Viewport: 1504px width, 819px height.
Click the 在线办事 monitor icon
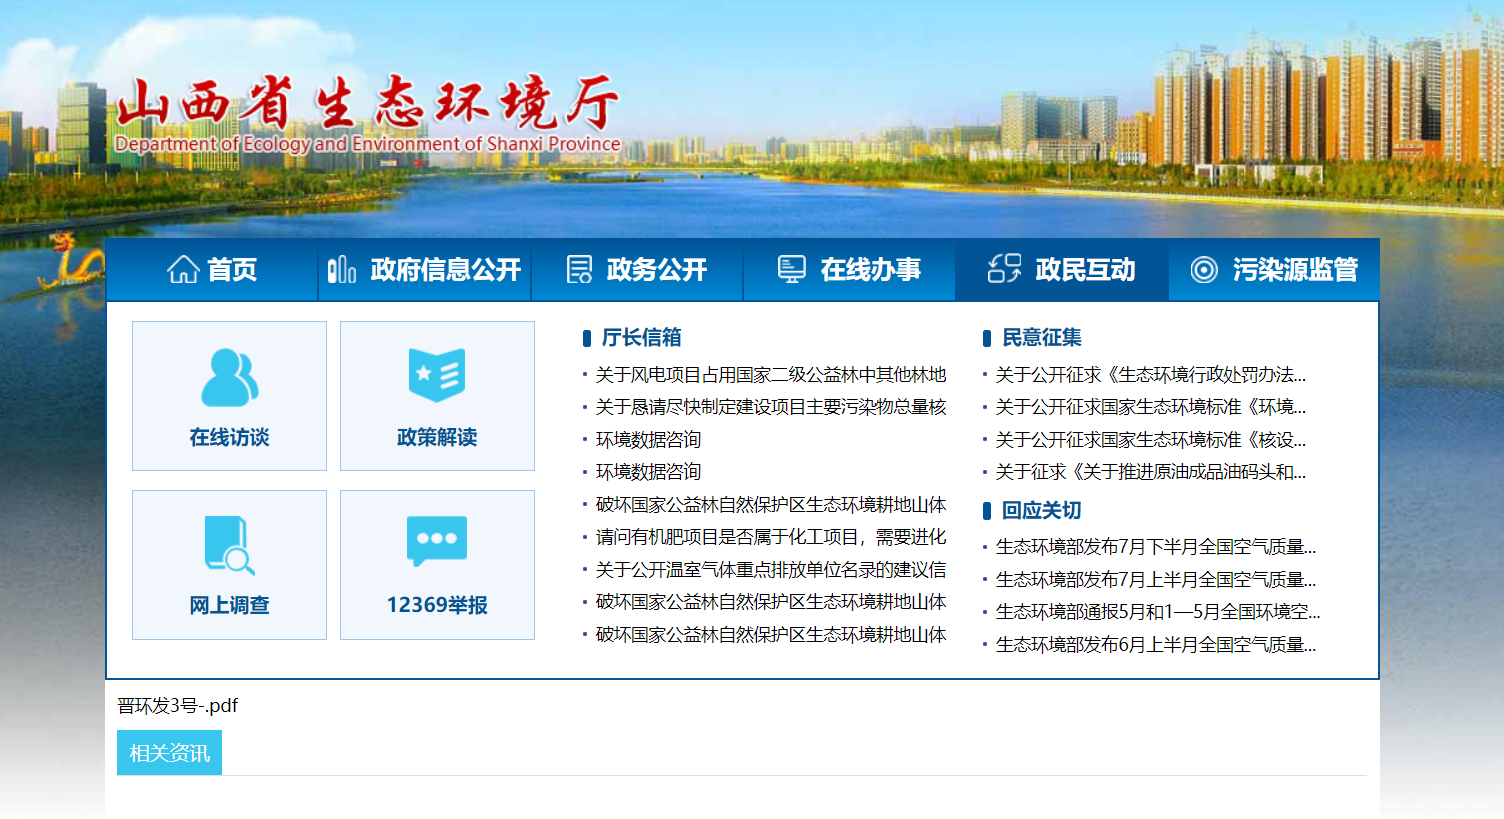[x=791, y=269]
